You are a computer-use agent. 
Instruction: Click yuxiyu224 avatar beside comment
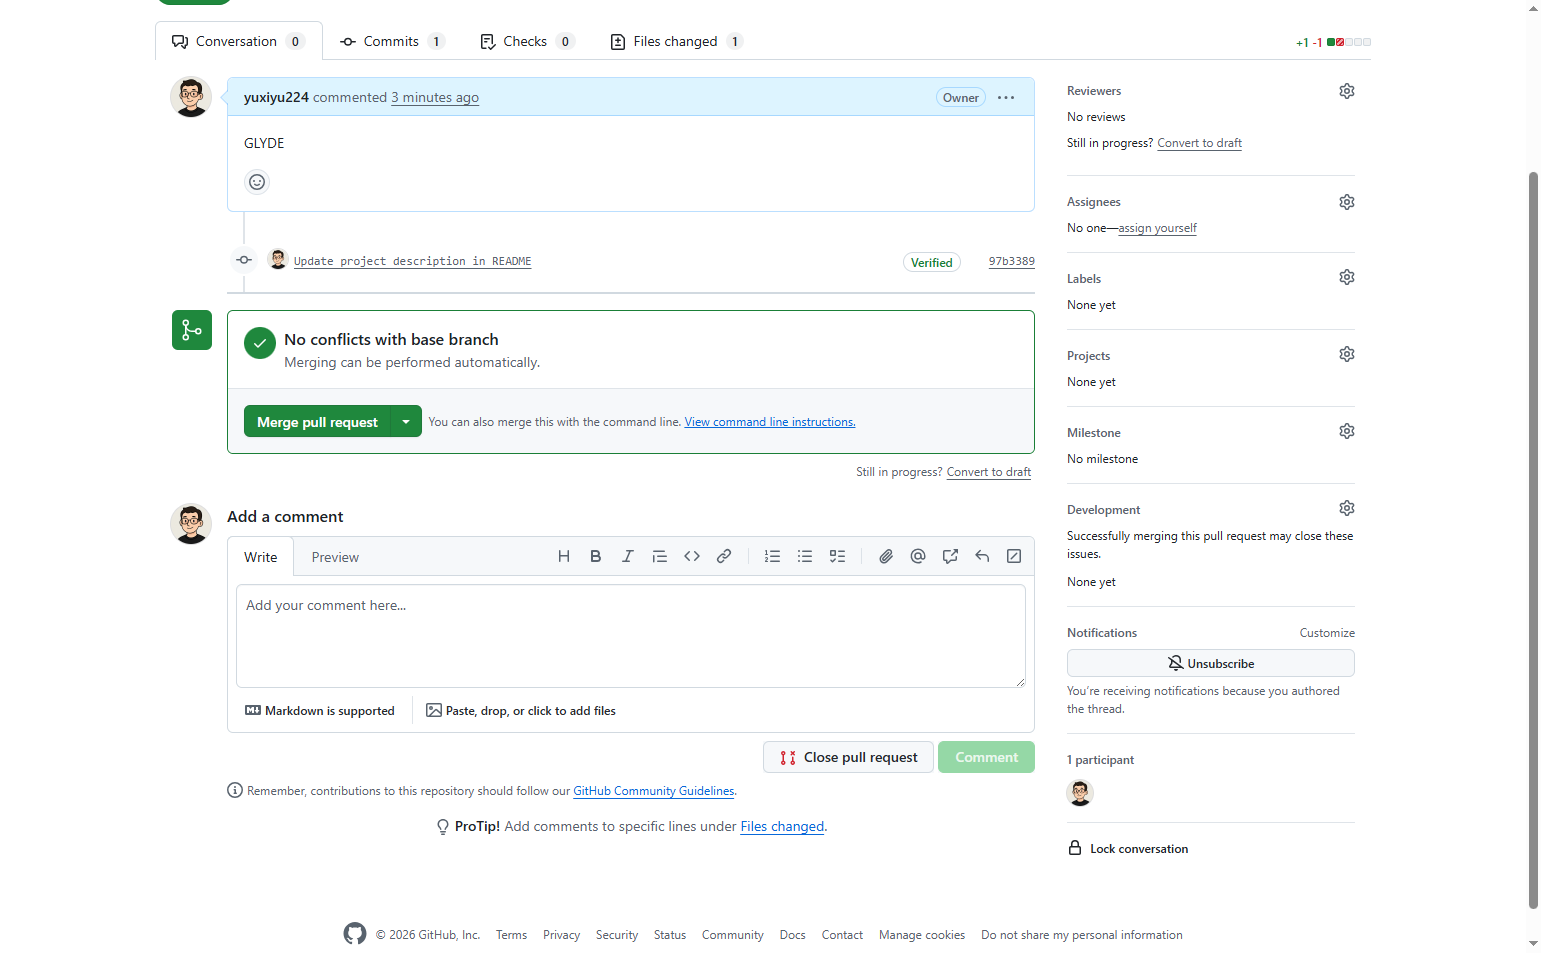[x=191, y=97]
